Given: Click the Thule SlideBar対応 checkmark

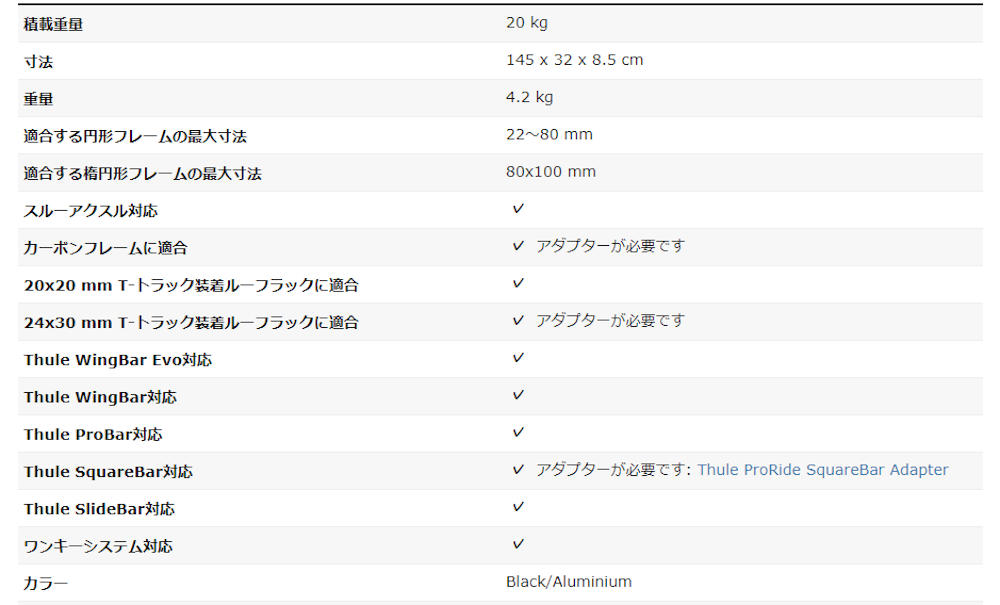Looking at the screenshot, I should [518, 507].
